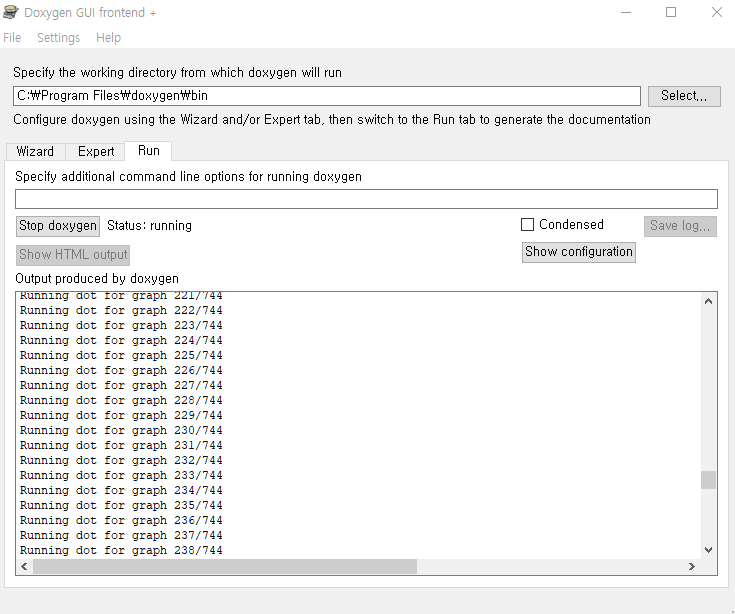Click the vertical scrollbar thumb in output
Viewport: 735px width, 614px height.
tap(708, 480)
